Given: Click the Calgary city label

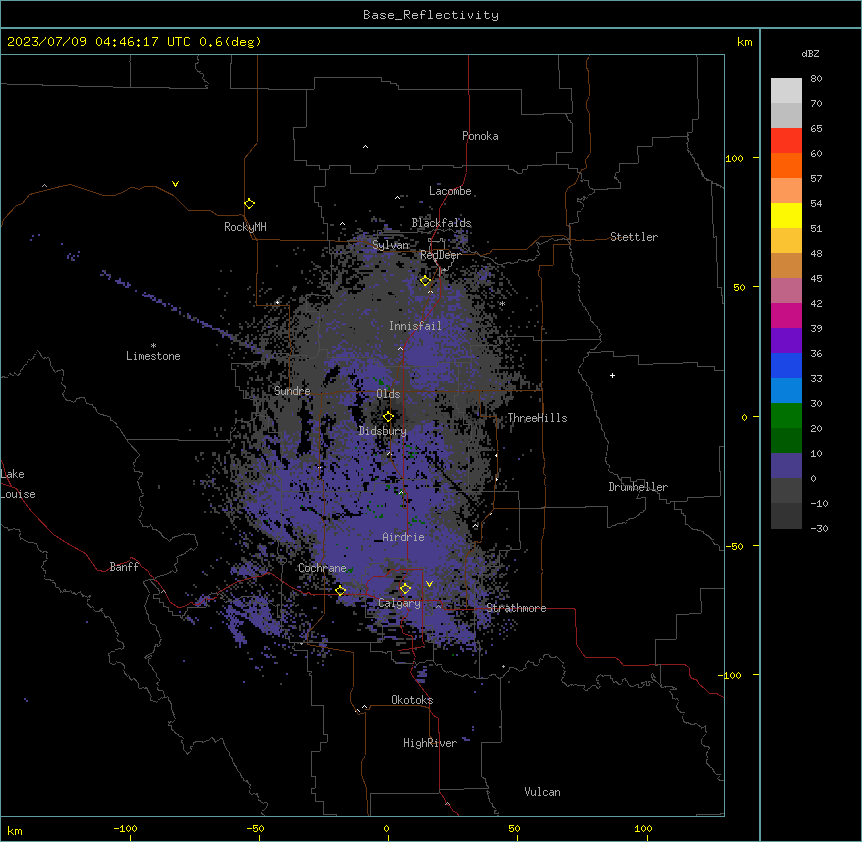Looking at the screenshot, I should (x=400, y=603).
